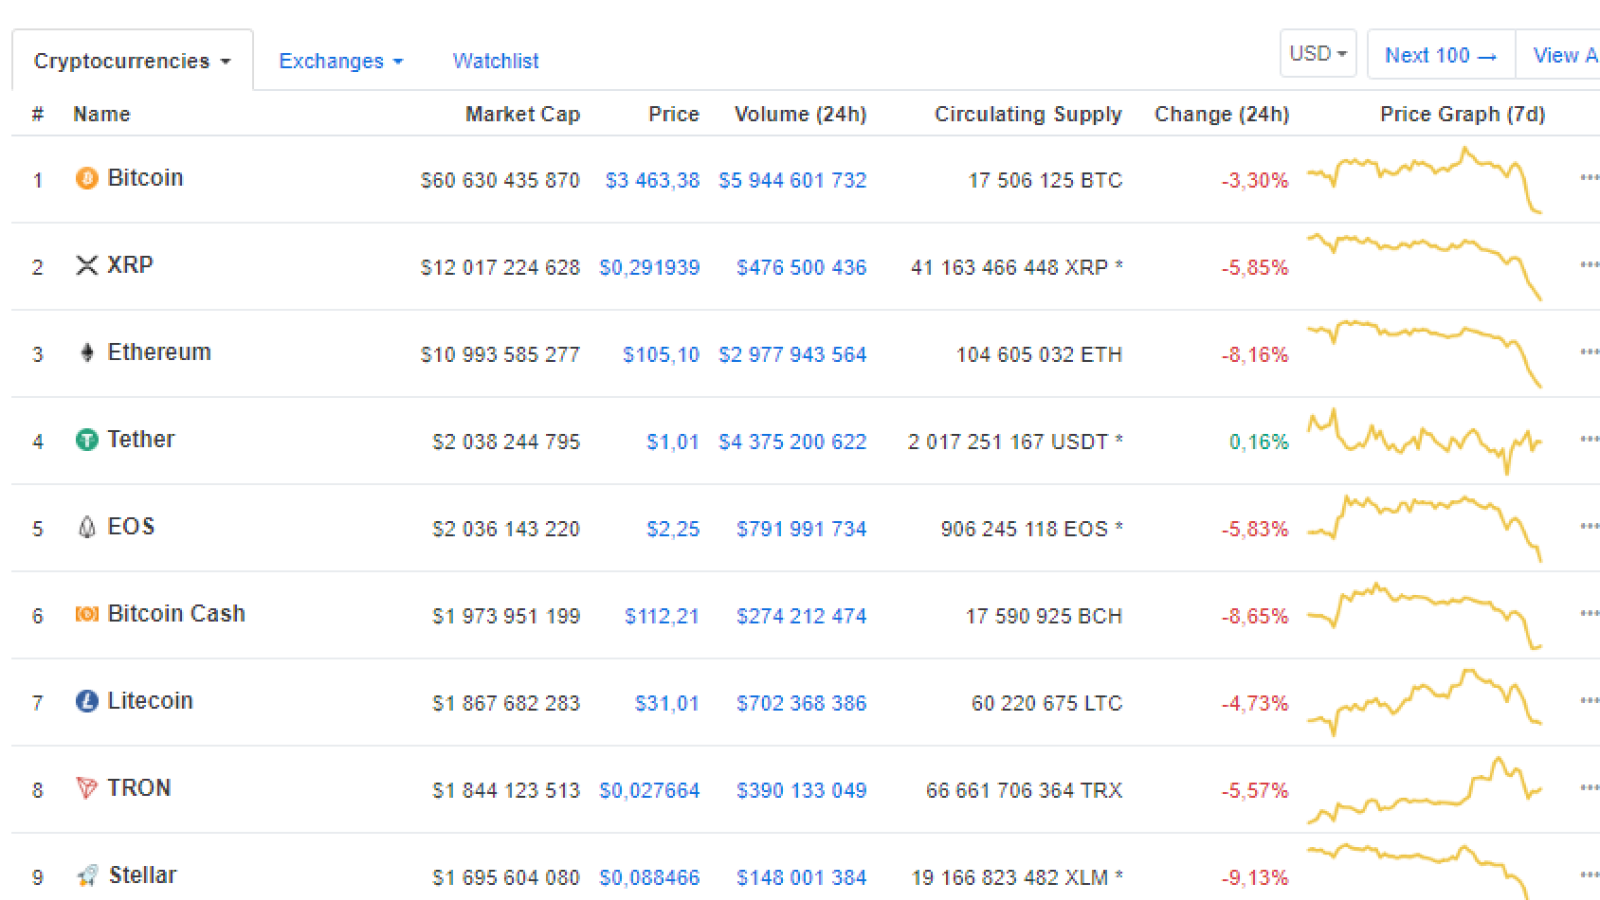The height and width of the screenshot is (900, 1600).
Task: Click Bitcoin market cap $60 630 435 870
Action: [500, 180]
